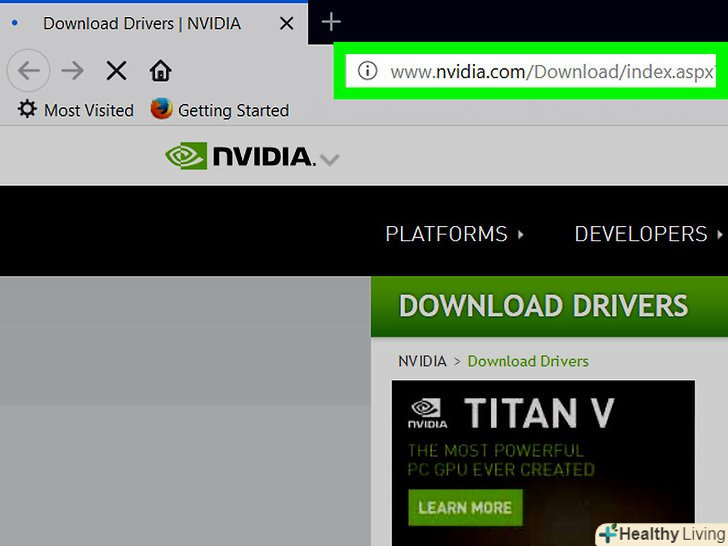
Task: Expand the DEVELOPERS navigation menu
Action: coord(647,234)
